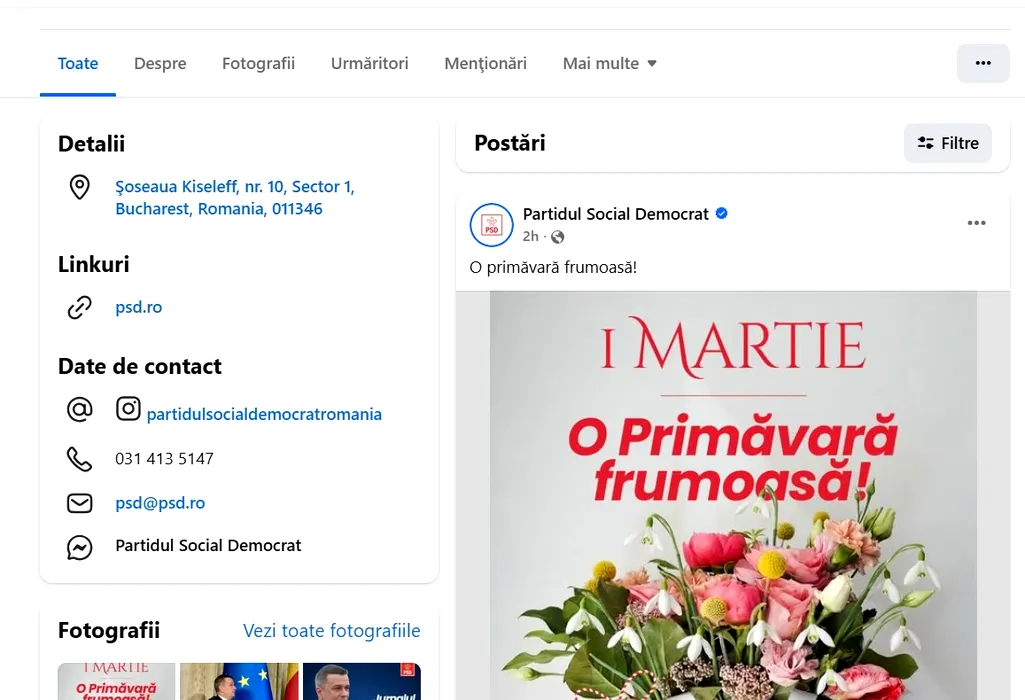Image resolution: width=1025 pixels, height=700 pixels.
Task: Click the chain link icon beside psd.ro
Action: pyautogui.click(x=79, y=308)
